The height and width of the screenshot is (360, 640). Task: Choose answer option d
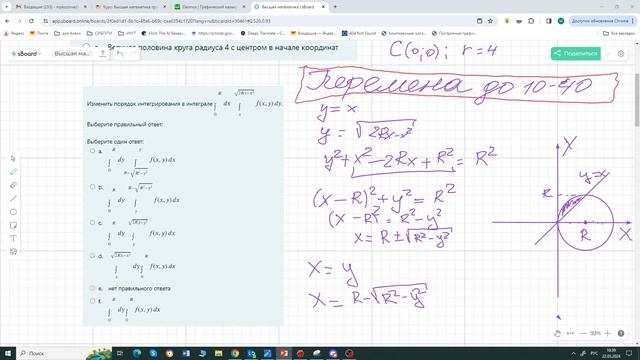pos(92,256)
